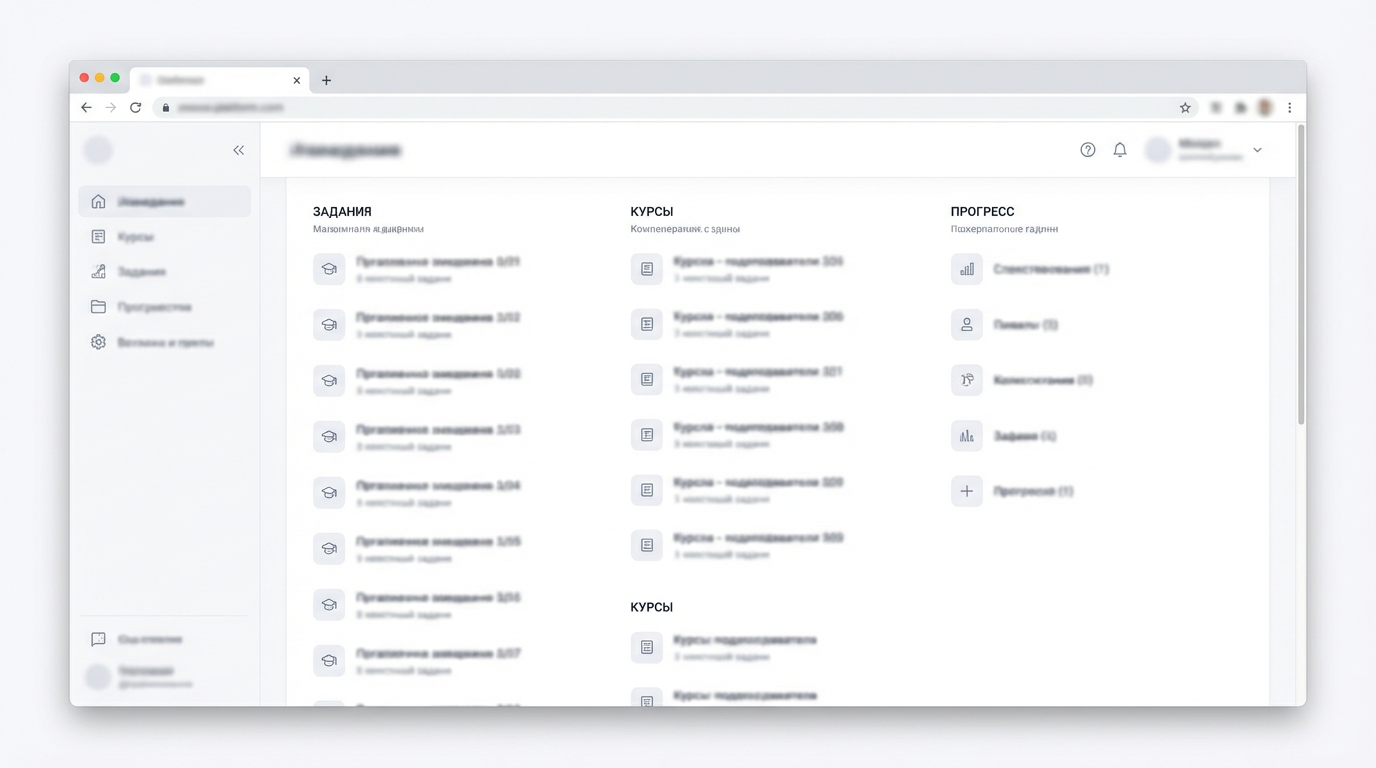Open a new browser tab
This screenshot has width=1376, height=768.
[x=326, y=80]
